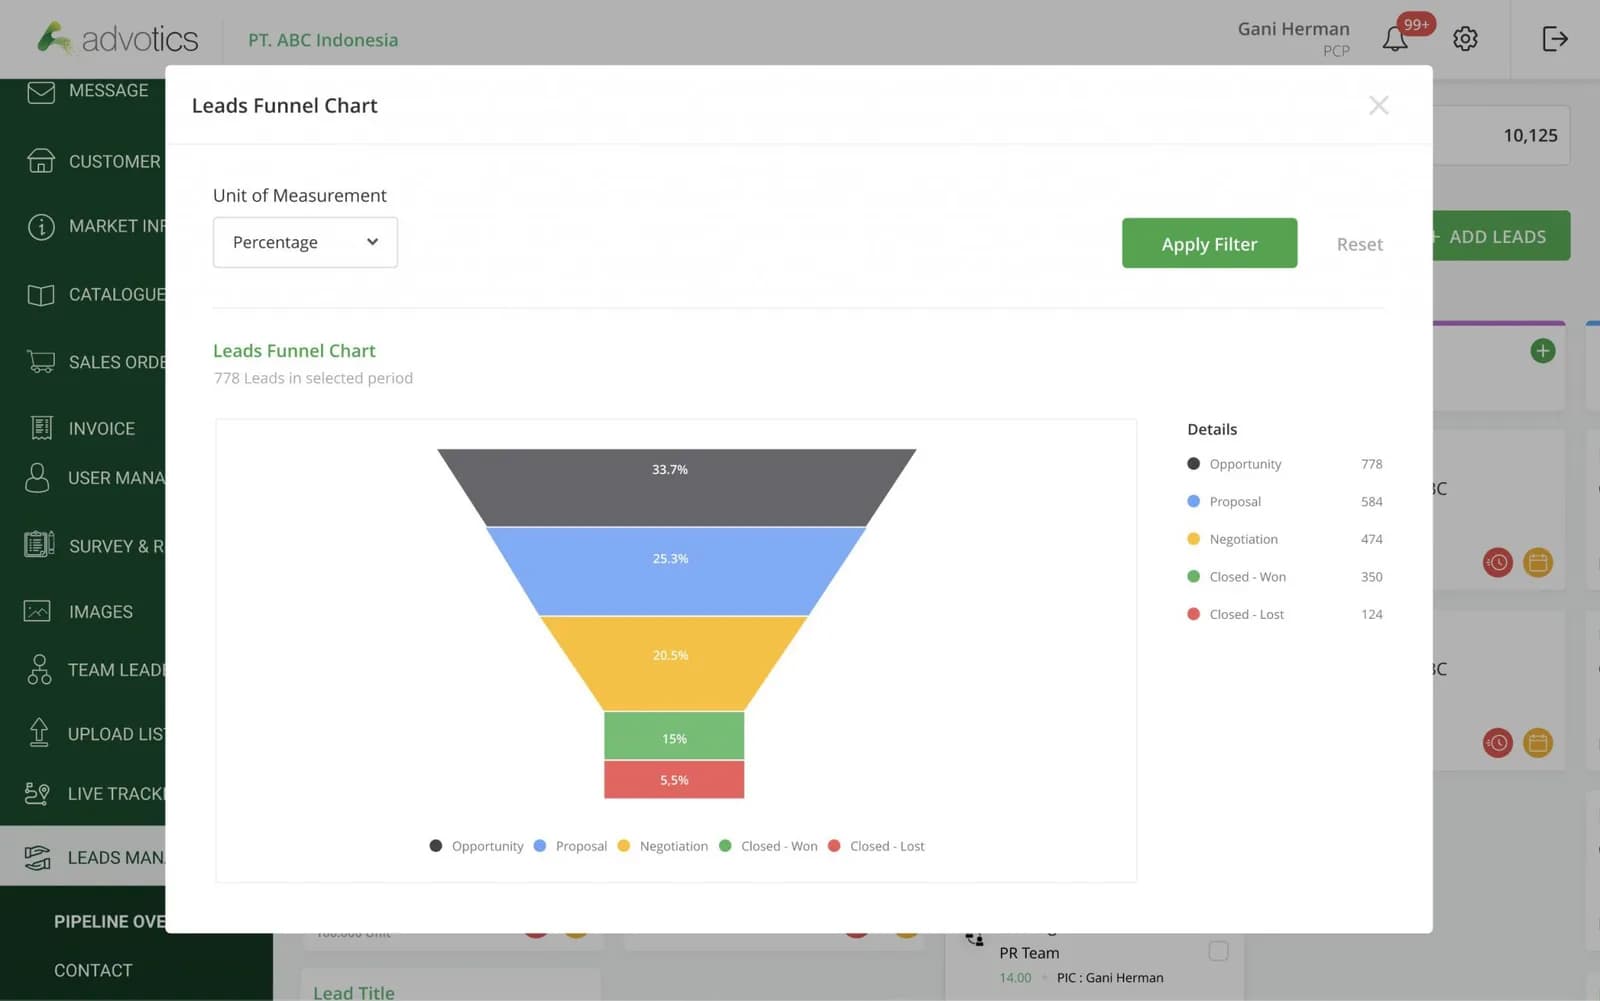Toggle Closed - Lost series in chart legend
The height and width of the screenshot is (1001, 1600).
pyautogui.click(x=876, y=846)
